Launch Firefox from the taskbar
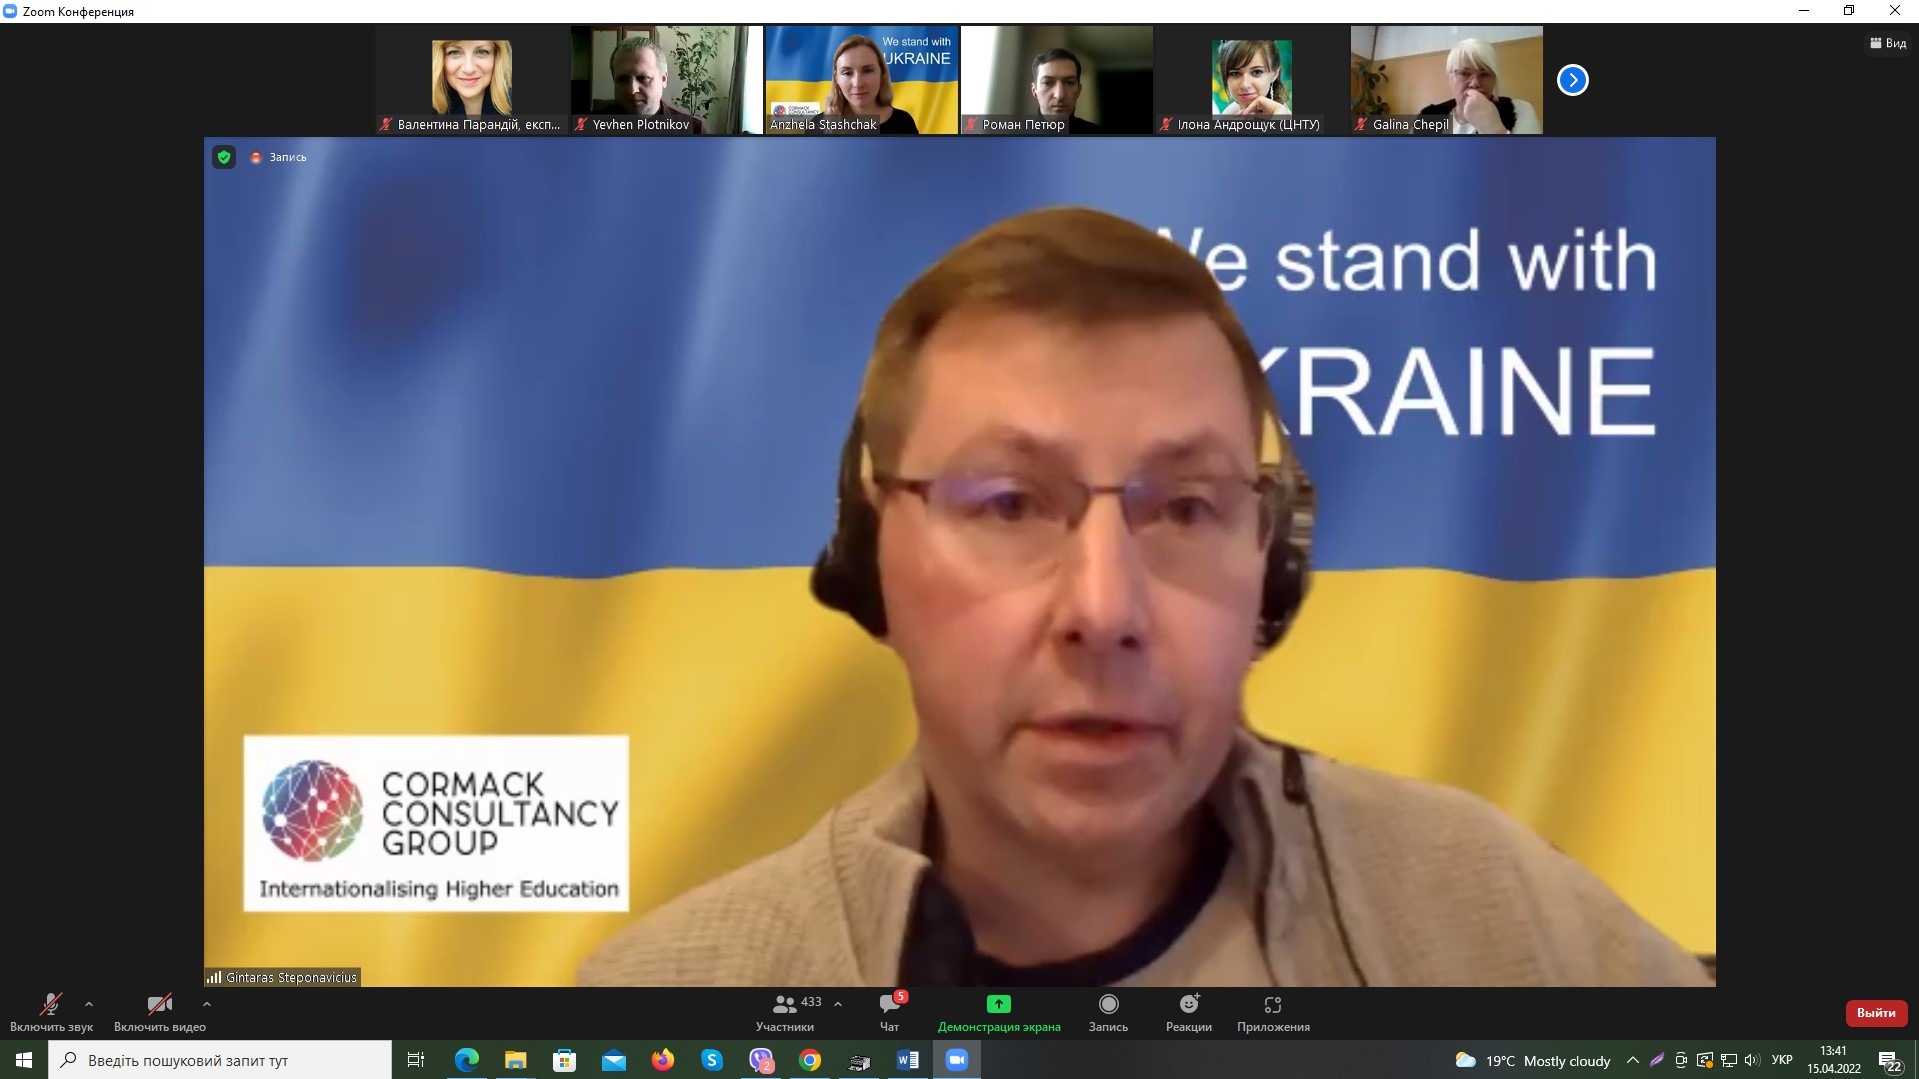This screenshot has width=1919, height=1079. point(663,1060)
